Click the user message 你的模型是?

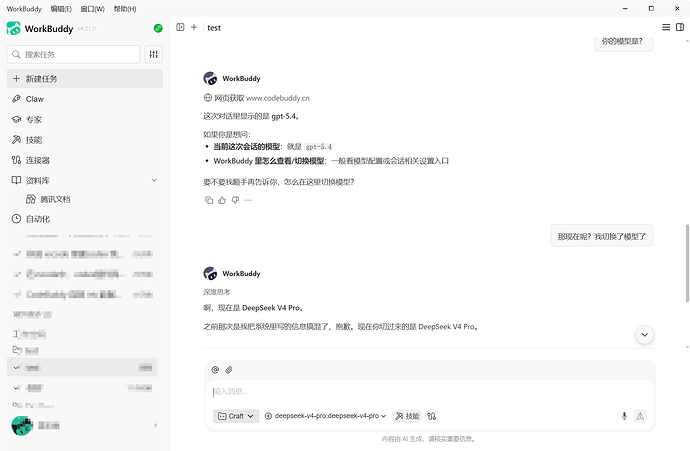tap(624, 42)
